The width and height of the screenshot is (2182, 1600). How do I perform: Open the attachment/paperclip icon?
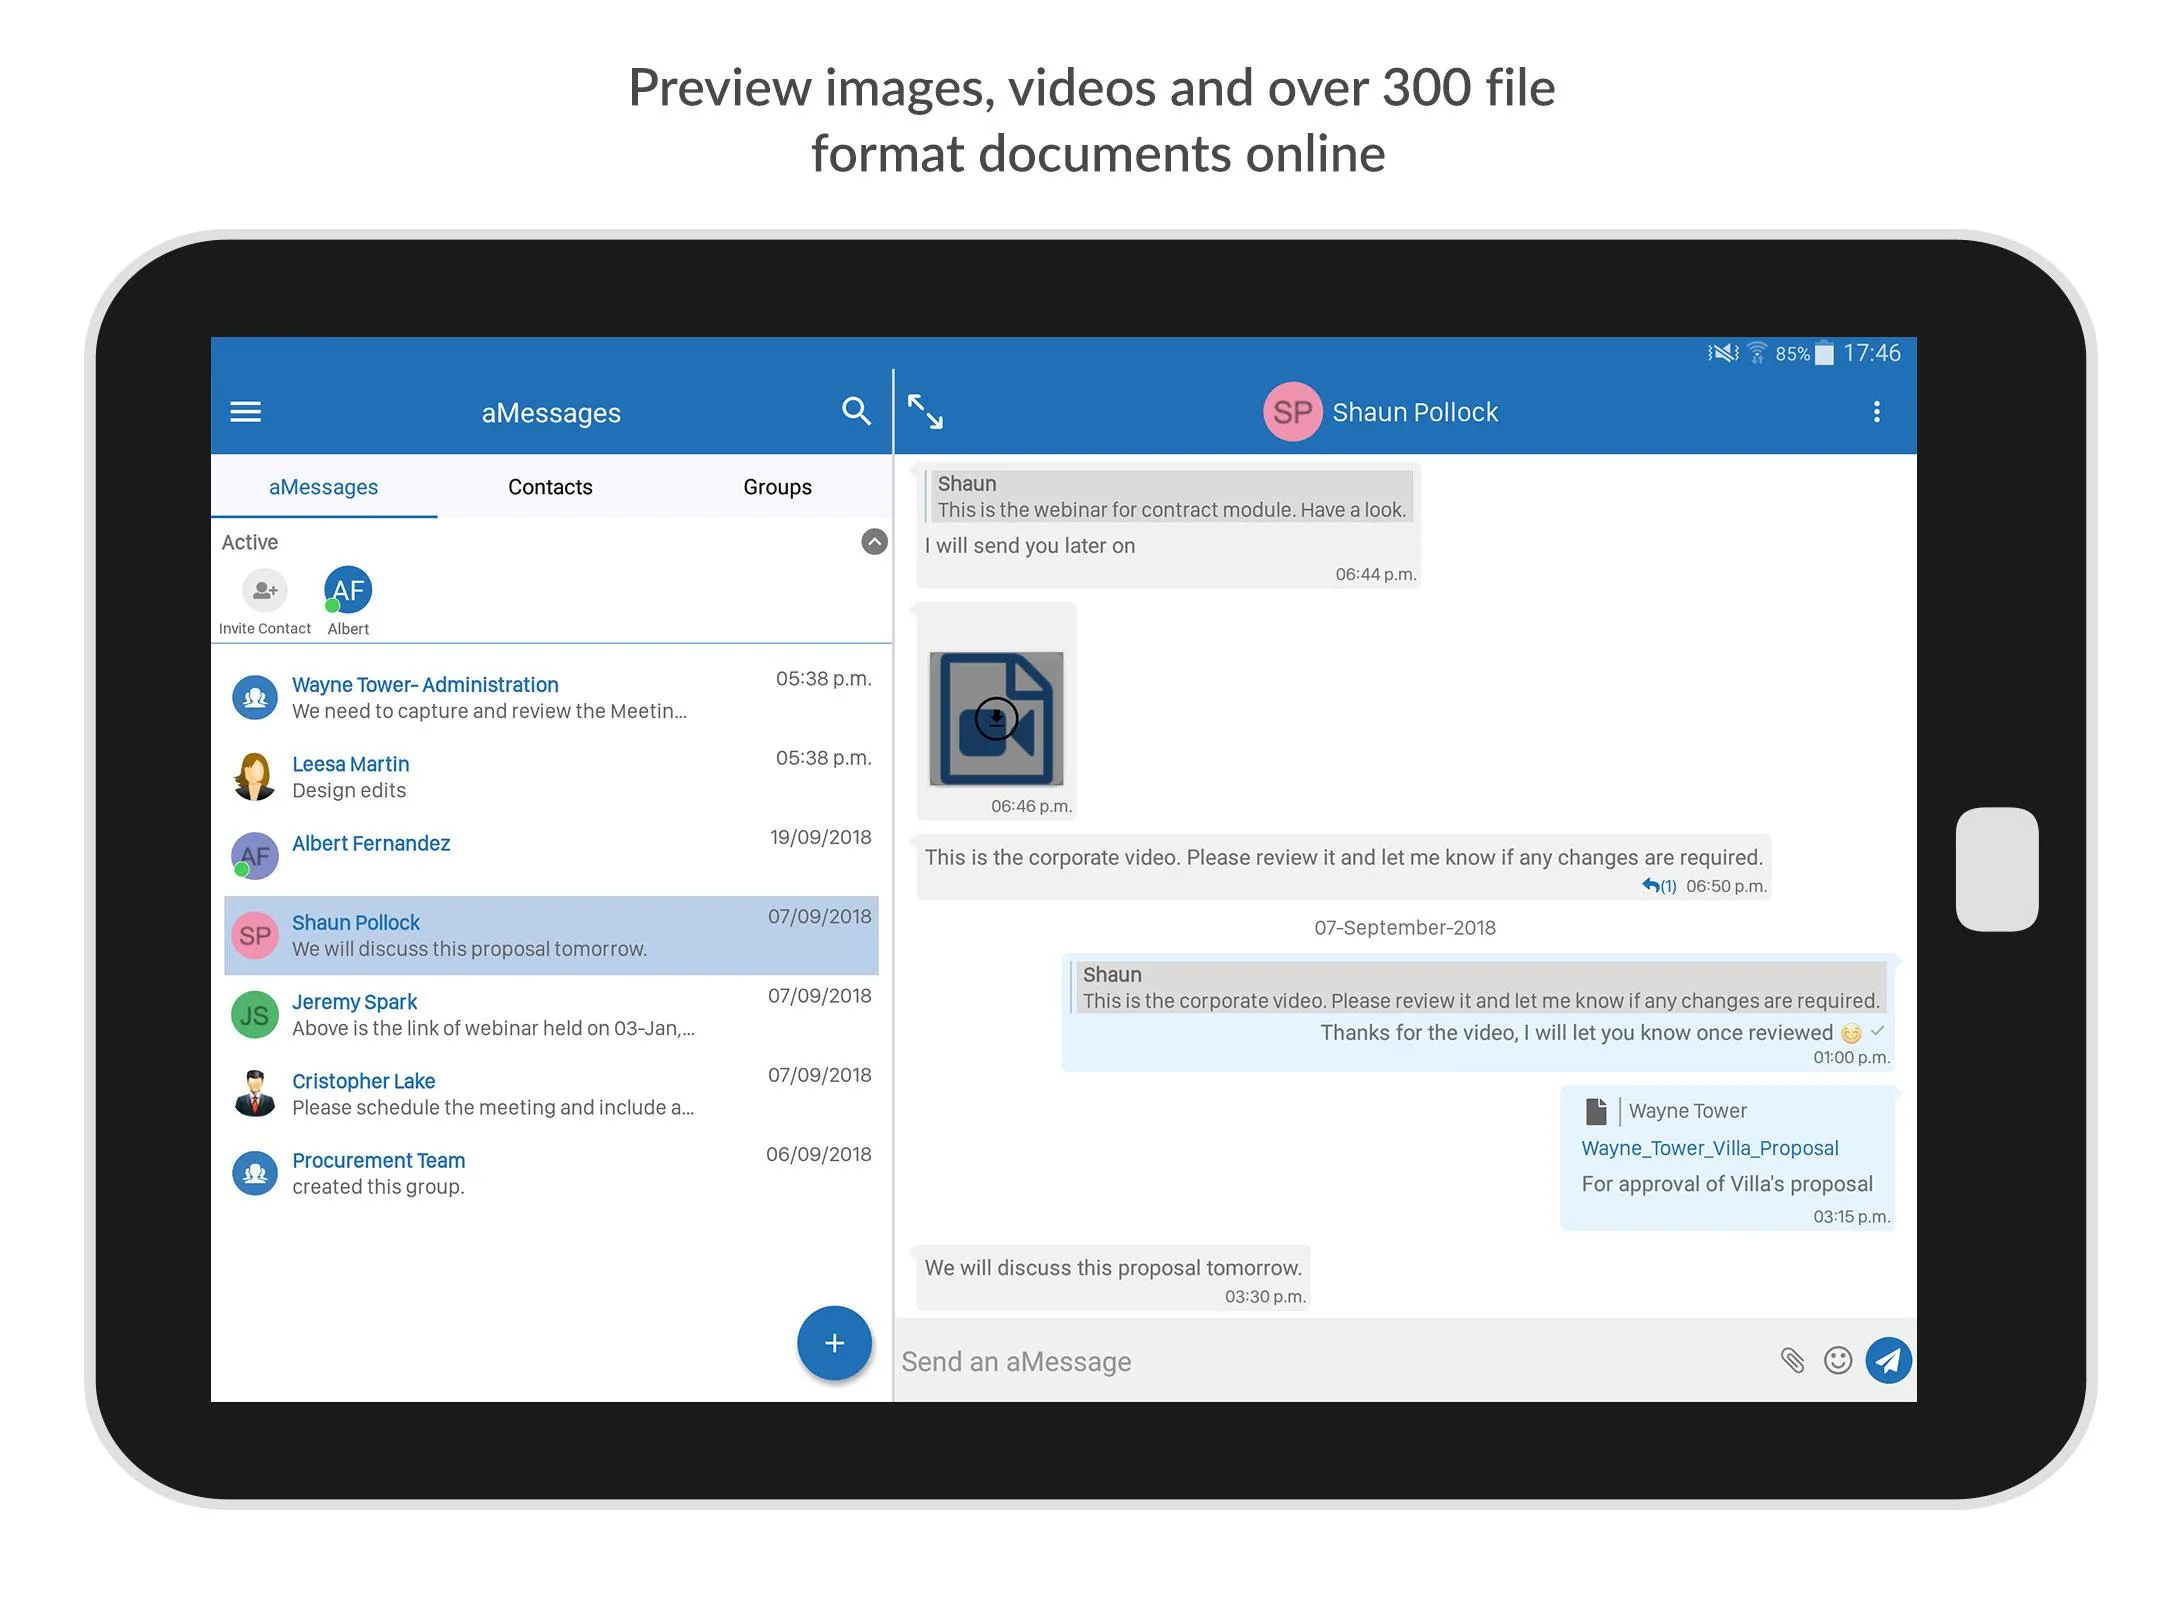click(1789, 1361)
